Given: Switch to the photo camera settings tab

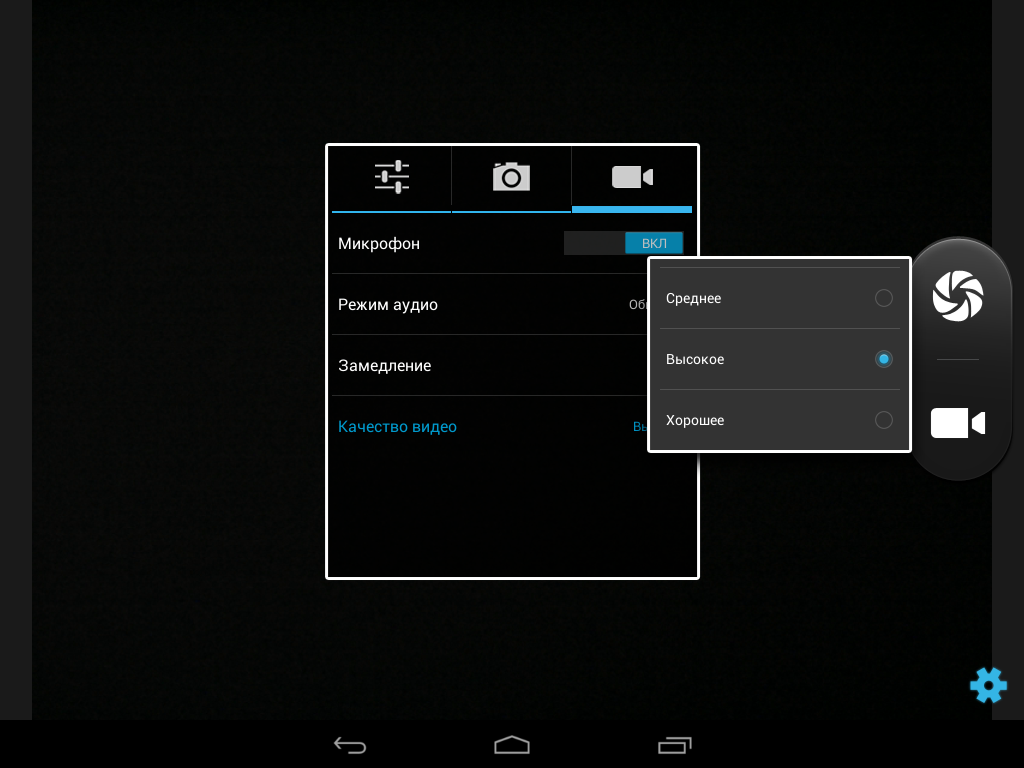Looking at the screenshot, I should click(511, 177).
